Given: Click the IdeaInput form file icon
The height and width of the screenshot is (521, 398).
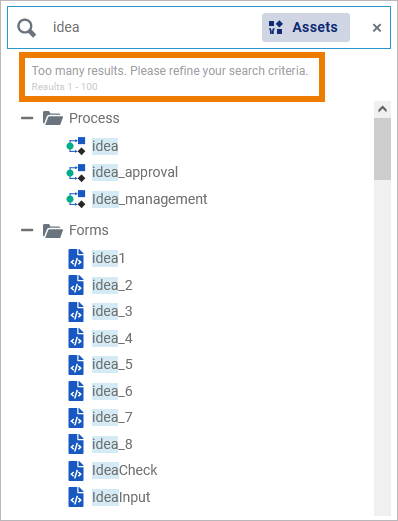Looking at the screenshot, I should click(x=76, y=497).
